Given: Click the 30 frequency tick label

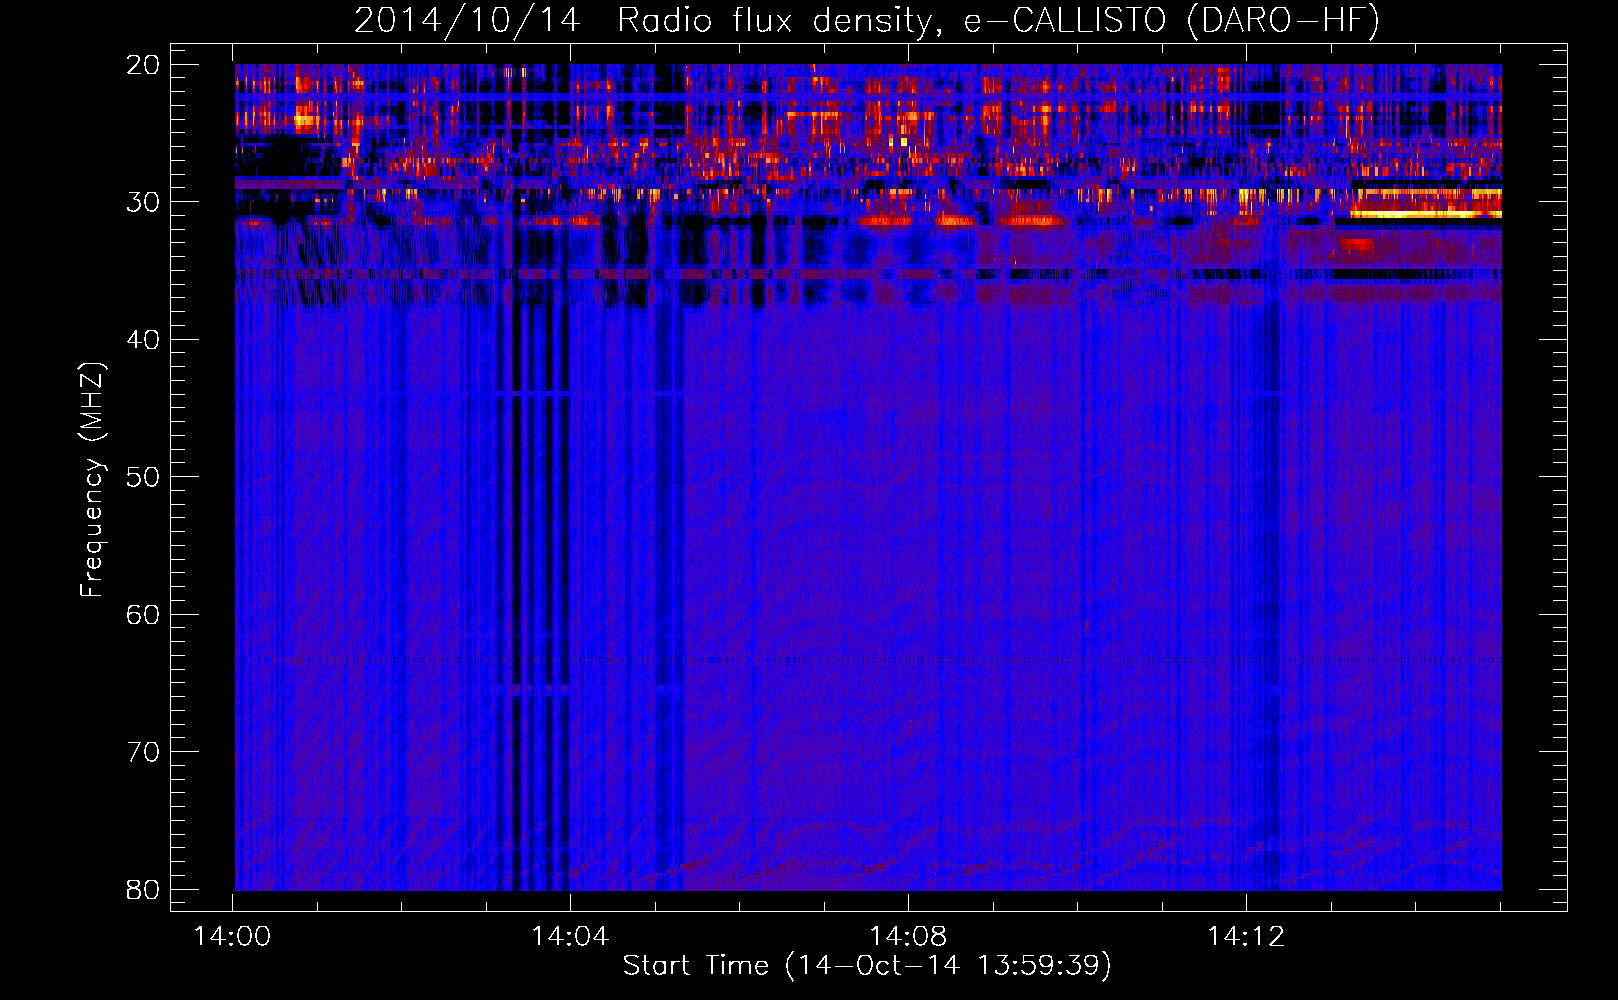Looking at the screenshot, I should 143,202.
